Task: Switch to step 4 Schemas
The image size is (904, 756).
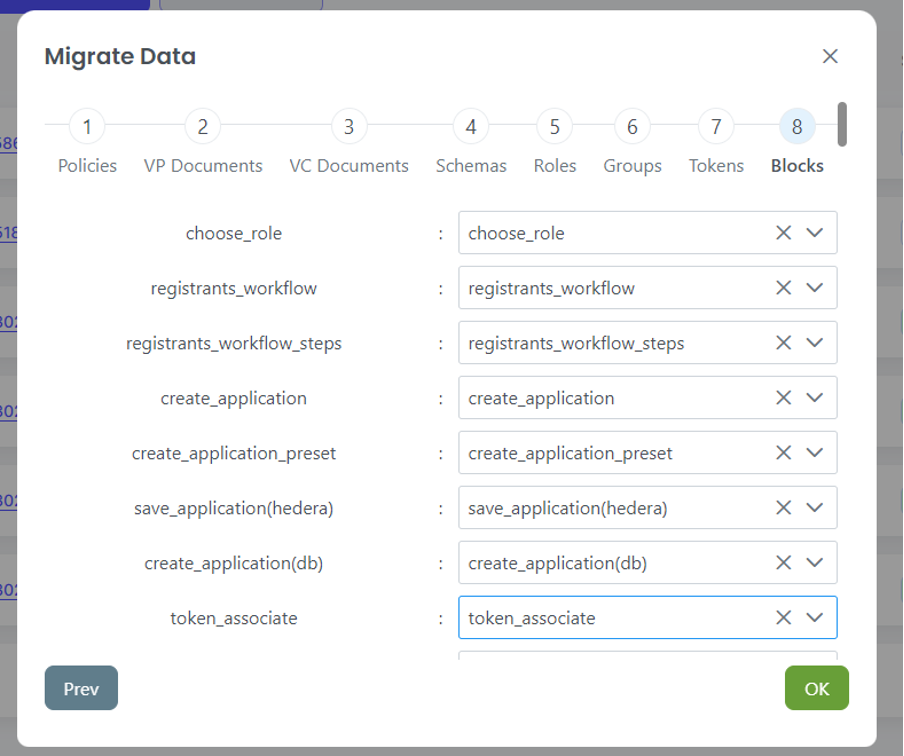Action: pos(471,127)
